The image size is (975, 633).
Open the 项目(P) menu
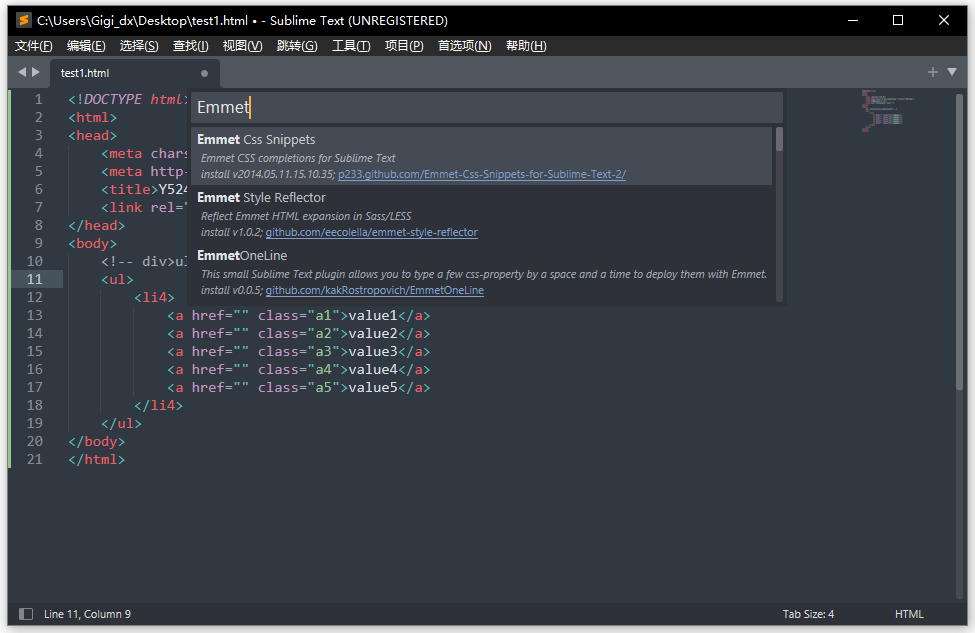tap(404, 46)
